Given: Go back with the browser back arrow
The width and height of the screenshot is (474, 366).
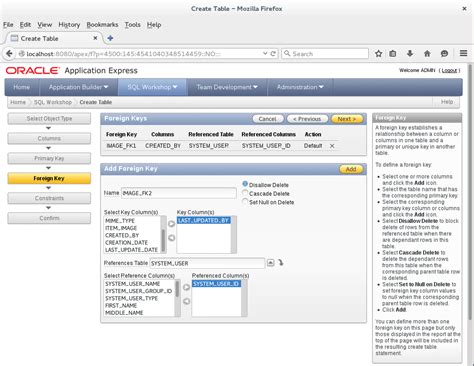Looking at the screenshot, I should pos(9,53).
